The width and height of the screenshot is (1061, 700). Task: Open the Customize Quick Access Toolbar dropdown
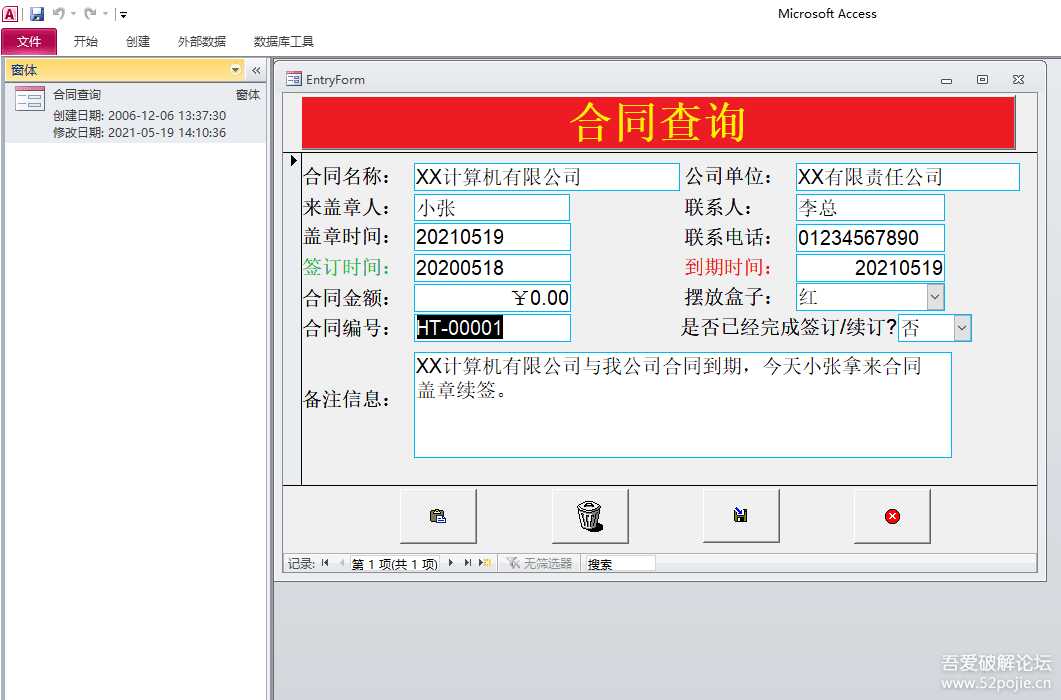[123, 15]
